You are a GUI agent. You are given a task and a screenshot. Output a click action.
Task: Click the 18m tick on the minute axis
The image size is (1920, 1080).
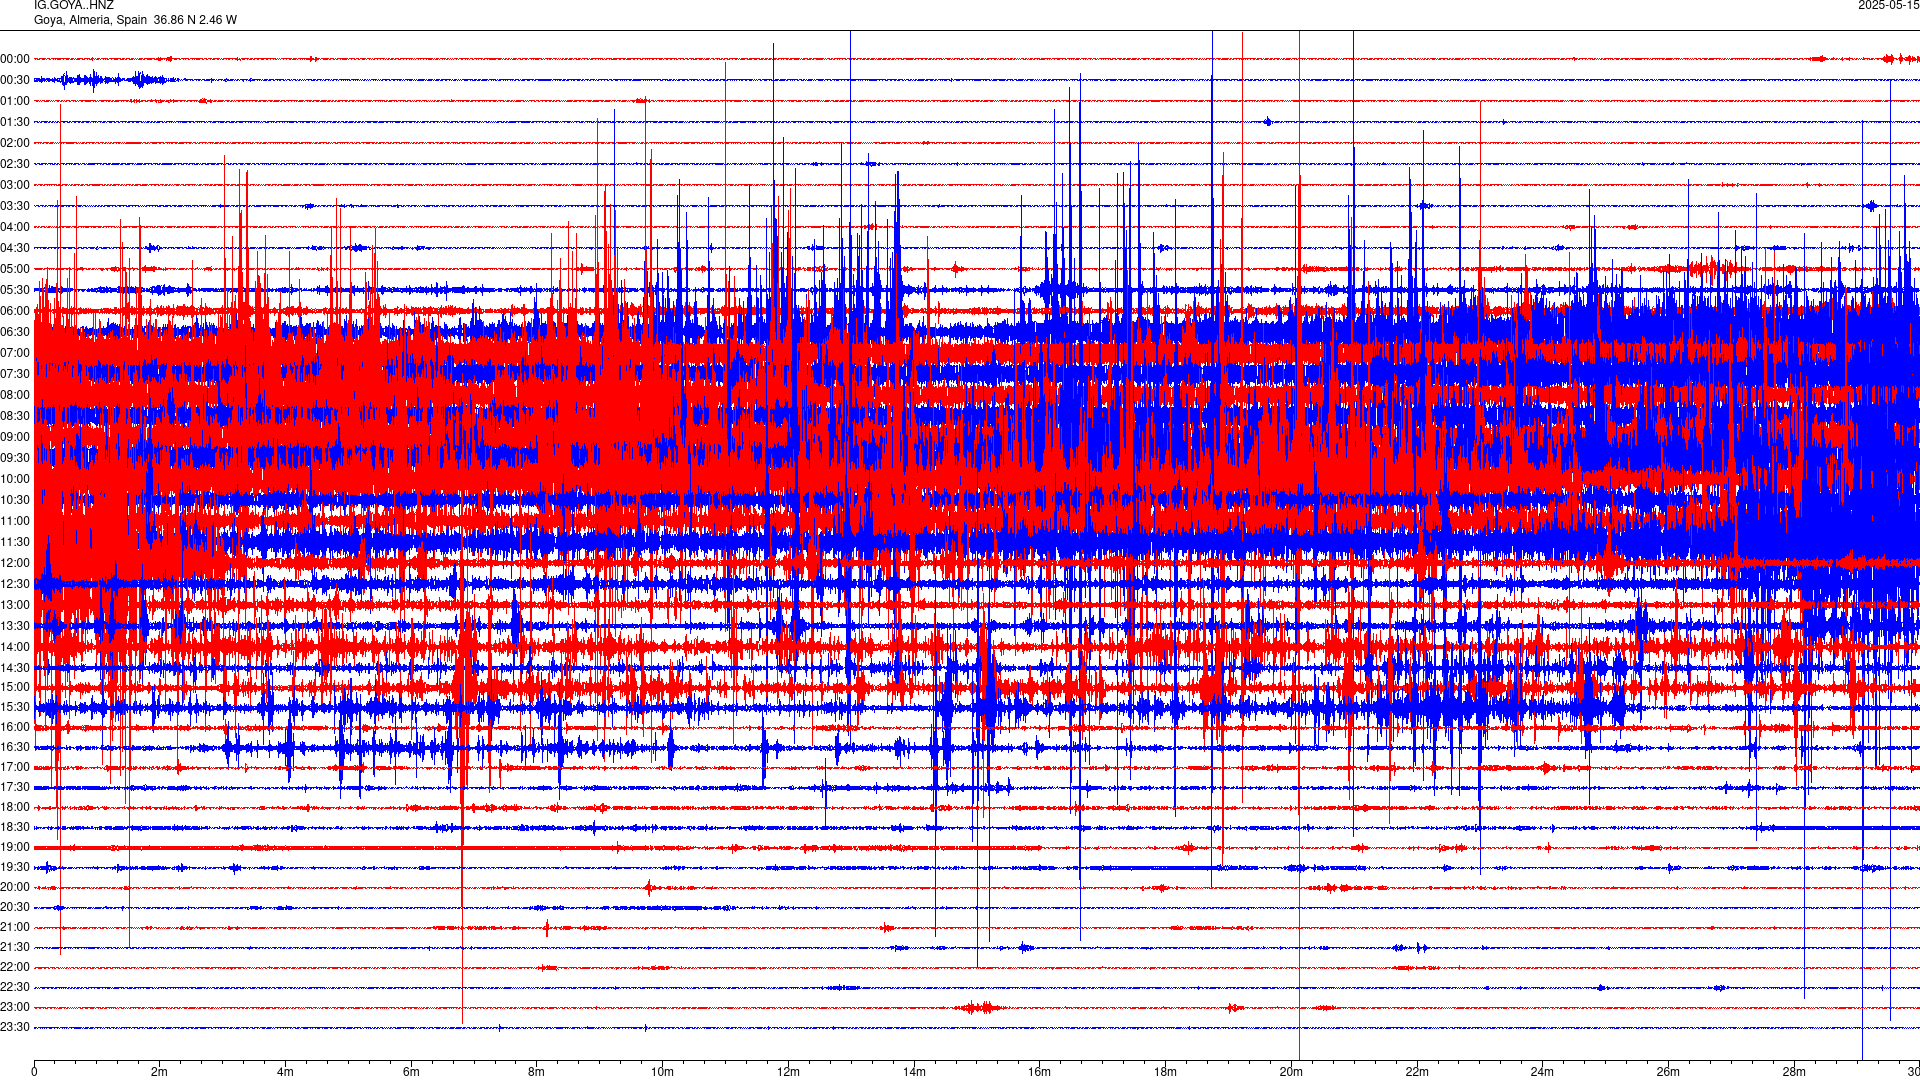pos(1165,1072)
